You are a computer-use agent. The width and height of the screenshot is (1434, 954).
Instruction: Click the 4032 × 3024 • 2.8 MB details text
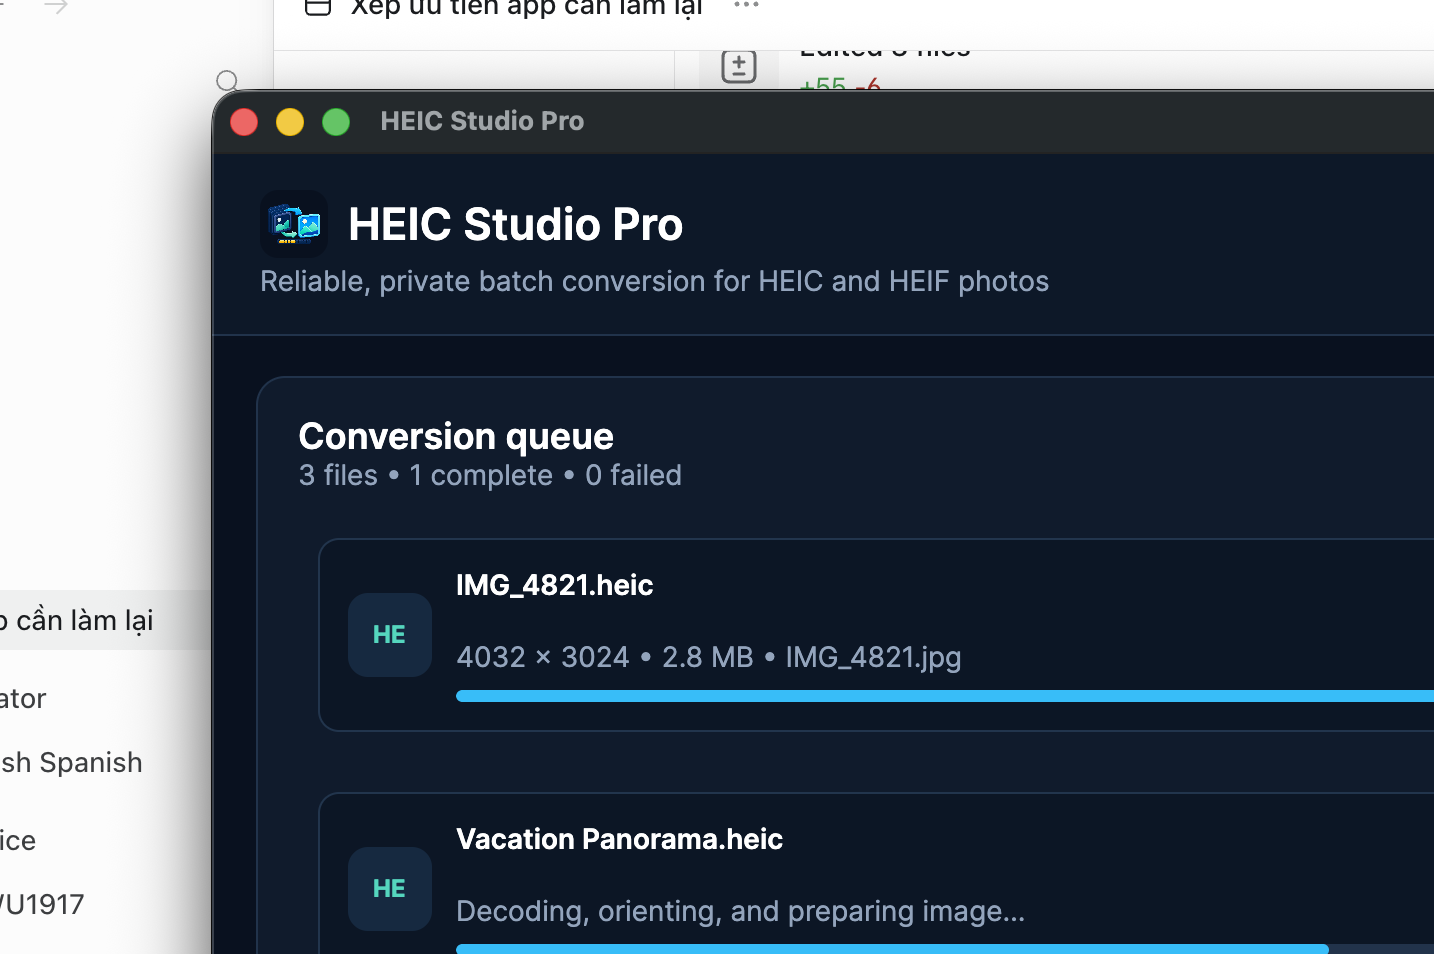tap(709, 657)
